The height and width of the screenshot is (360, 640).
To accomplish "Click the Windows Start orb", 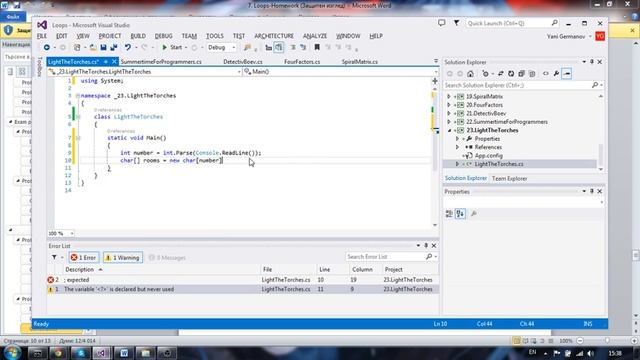I will click(x=11, y=352).
